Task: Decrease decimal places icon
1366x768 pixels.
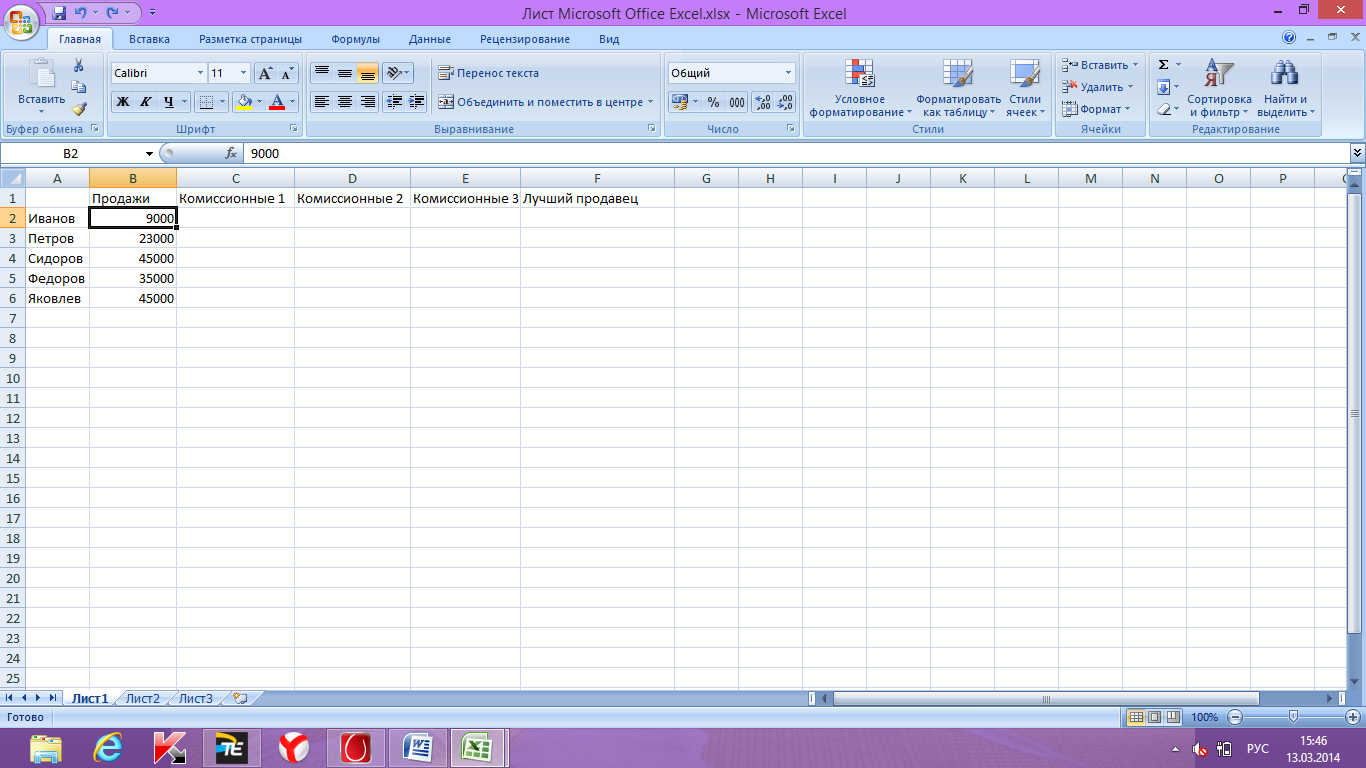Action: click(x=786, y=101)
